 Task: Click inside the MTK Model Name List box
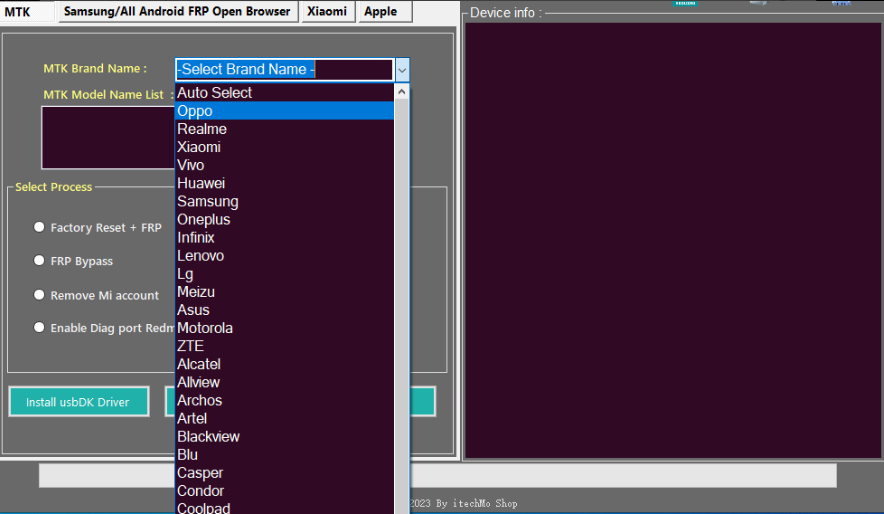click(x=108, y=138)
